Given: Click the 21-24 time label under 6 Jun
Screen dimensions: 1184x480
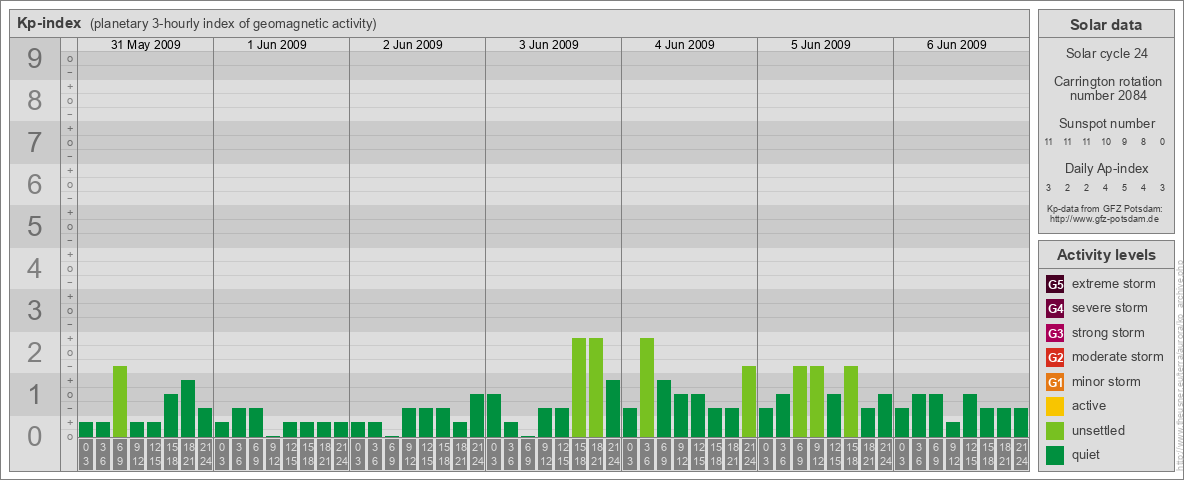Looking at the screenshot, I should [1020, 454].
